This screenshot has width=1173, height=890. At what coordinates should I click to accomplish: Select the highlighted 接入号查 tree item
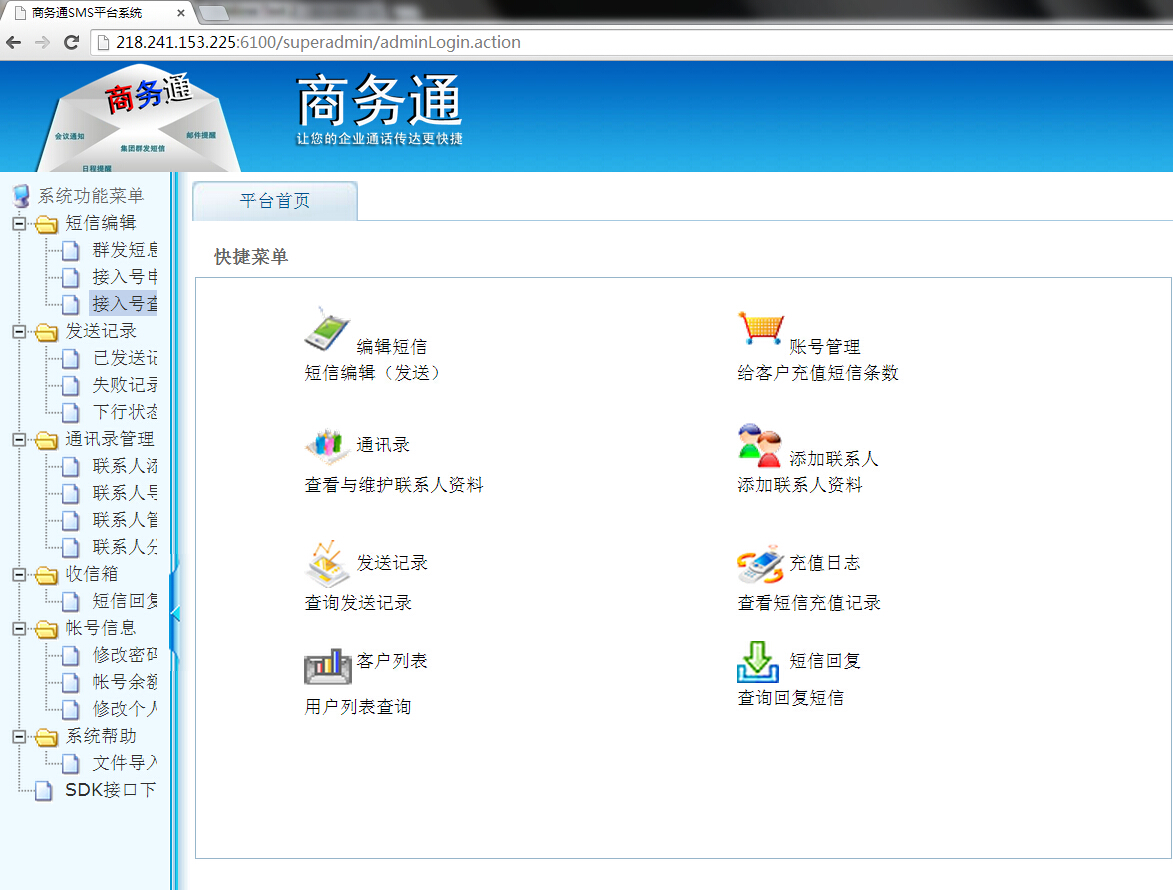(124, 304)
